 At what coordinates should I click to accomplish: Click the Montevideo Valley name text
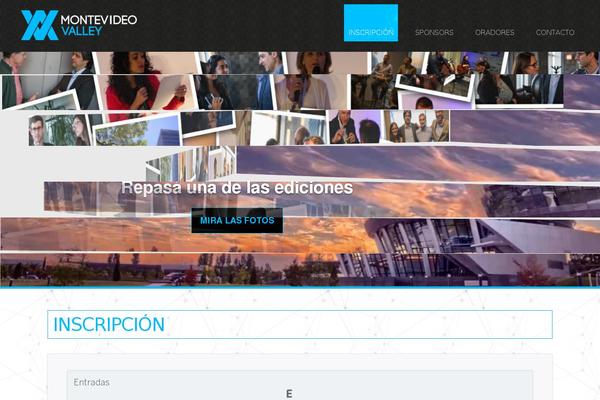tap(99, 25)
